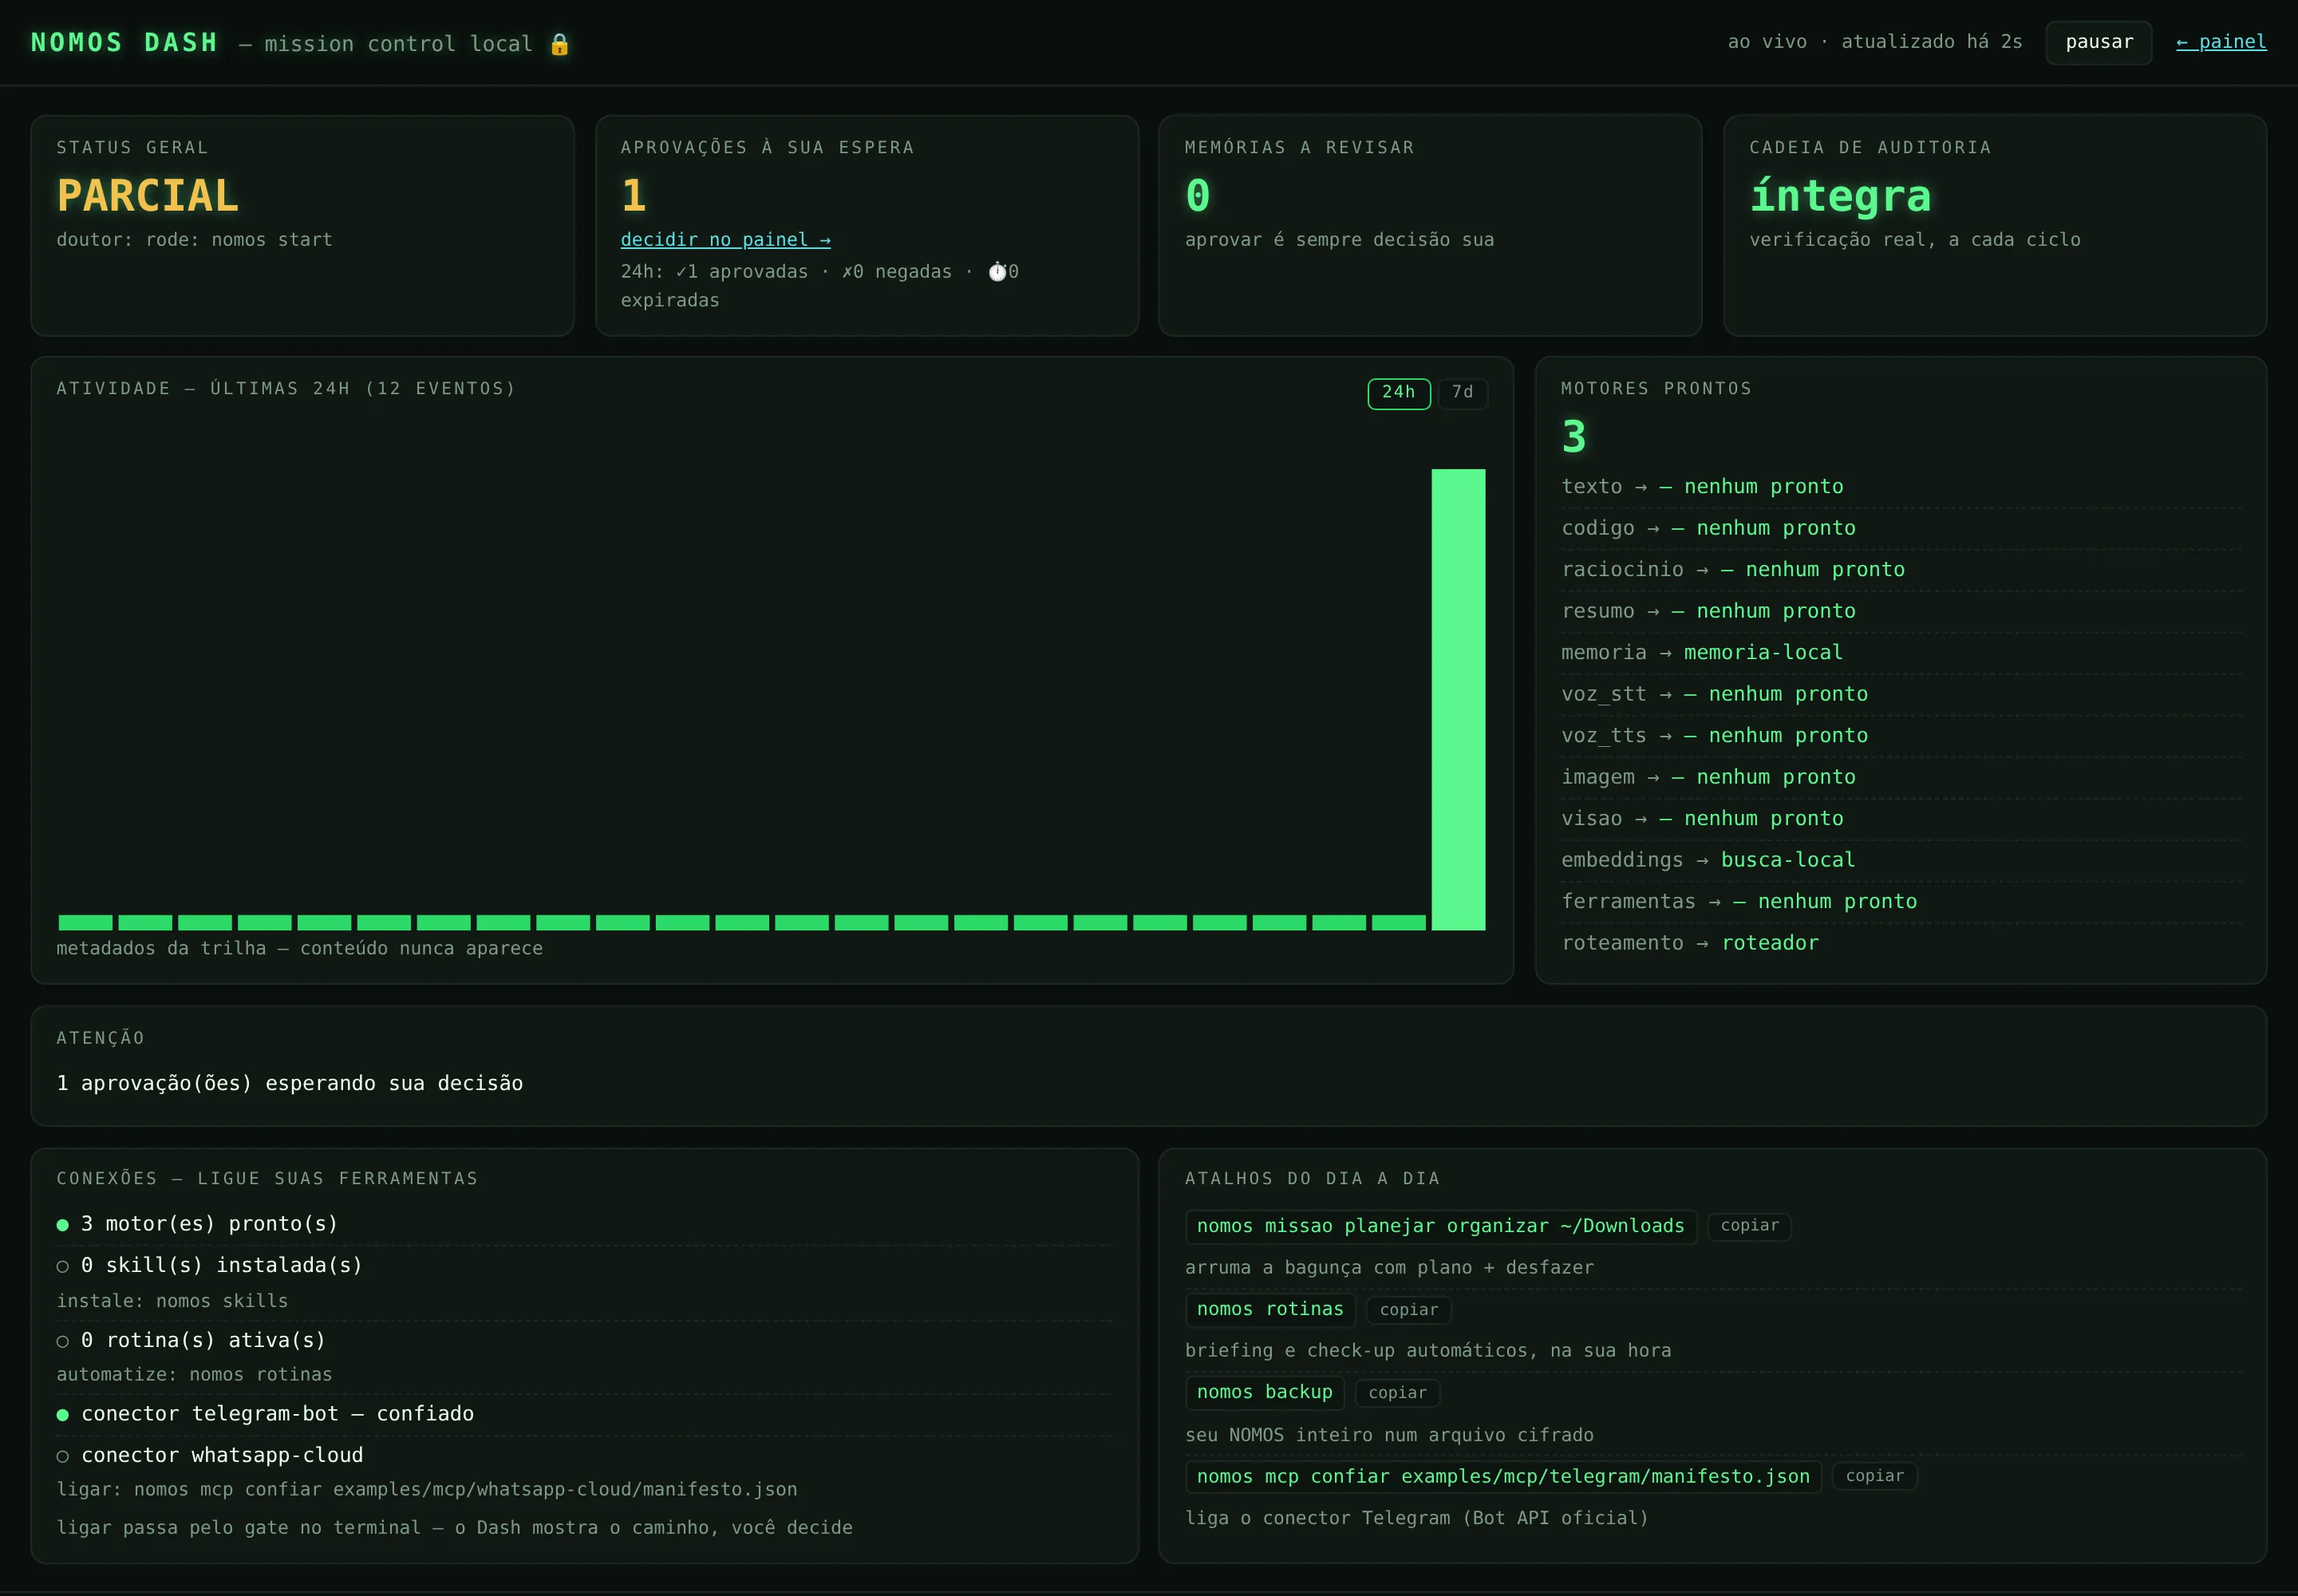Image resolution: width=2298 pixels, height=1596 pixels.
Task: Click the 'ferramentas → — nenhum pronto' row
Action: tap(1901, 901)
